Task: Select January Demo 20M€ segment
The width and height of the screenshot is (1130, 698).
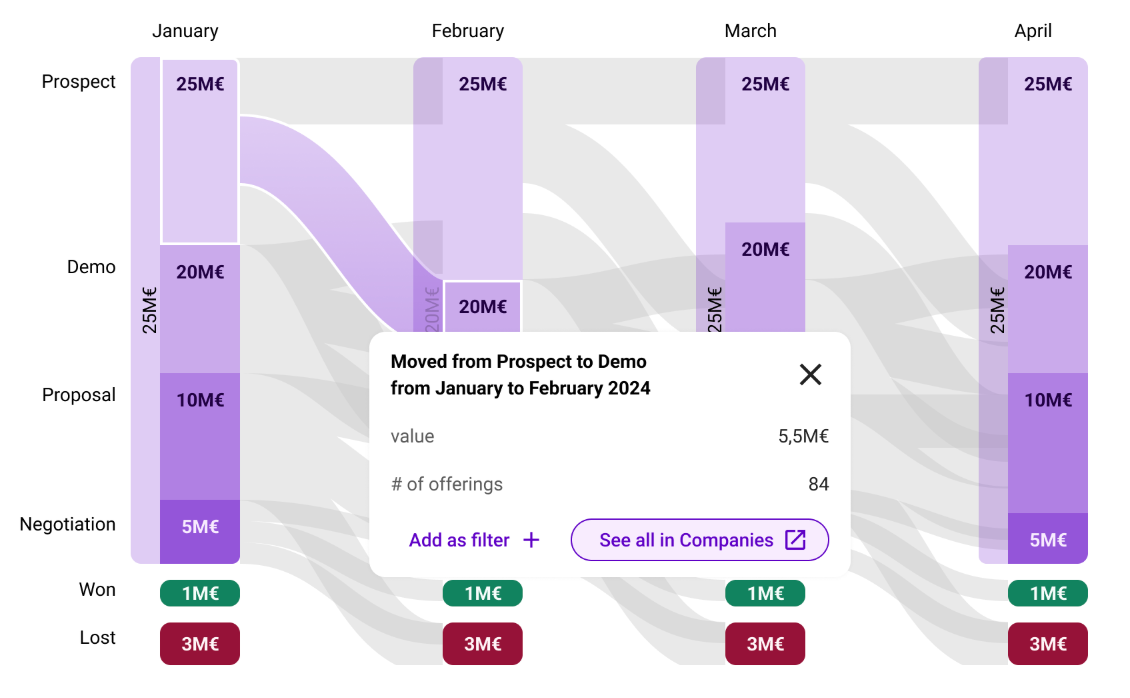Action: [x=200, y=308]
